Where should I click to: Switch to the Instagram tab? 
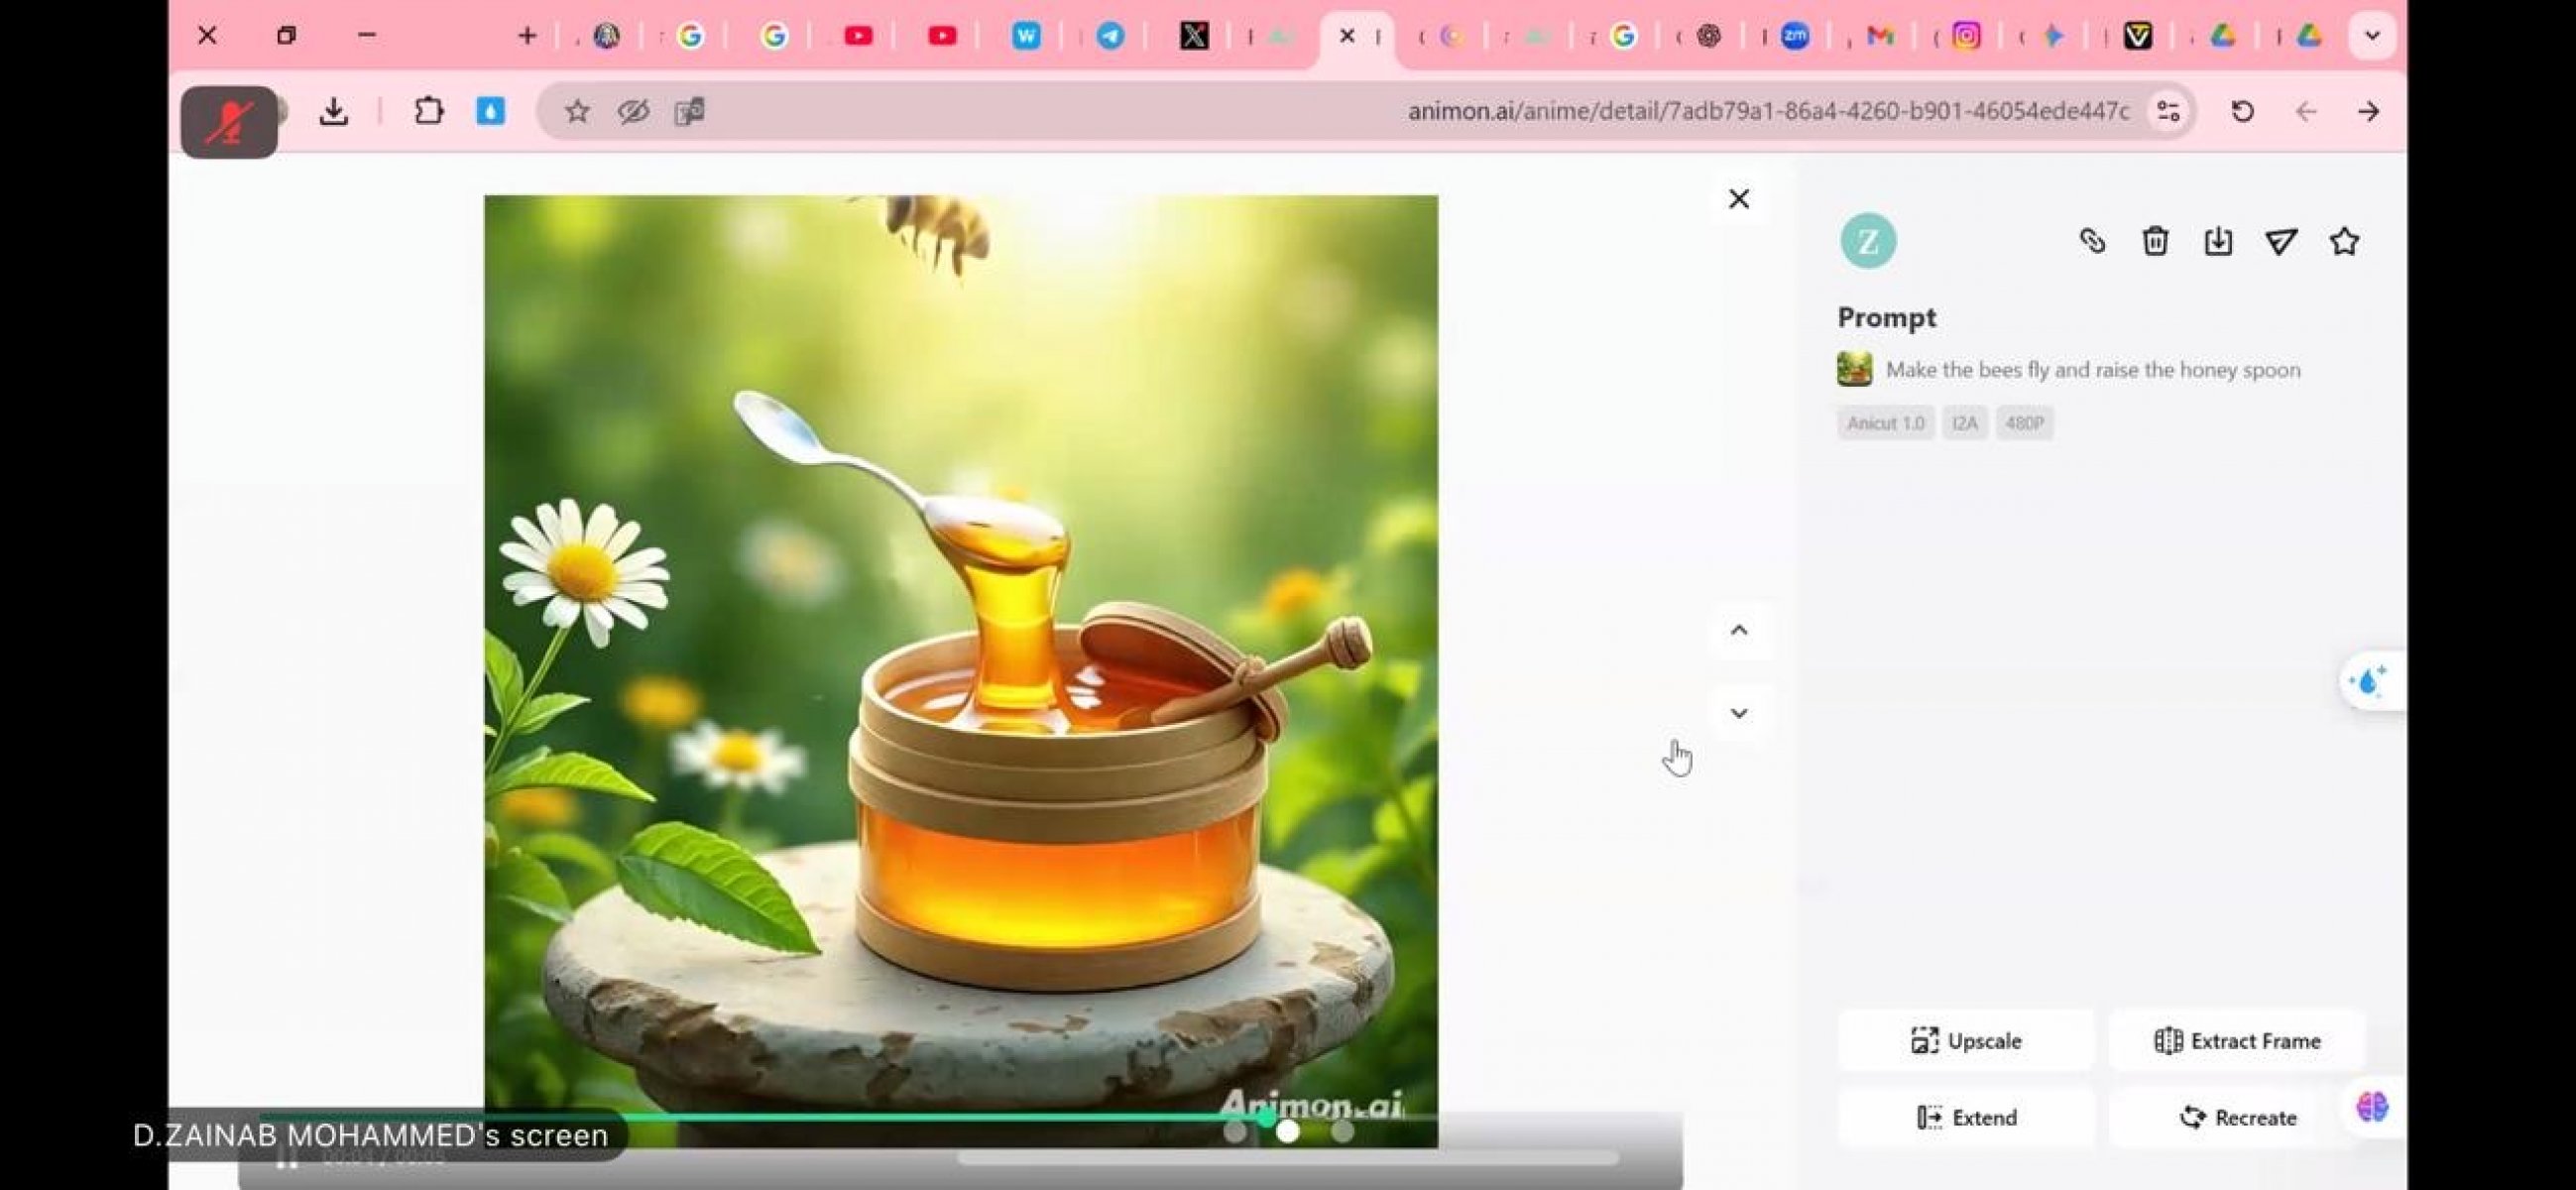coord(1966,36)
